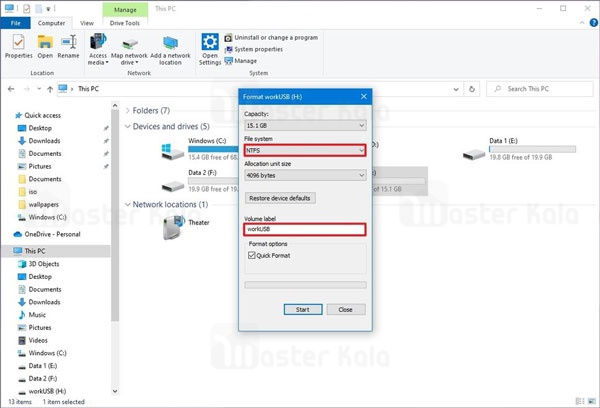600x408 pixels.
Task: Toggle the Quick Format checkbox
Action: coord(252,255)
